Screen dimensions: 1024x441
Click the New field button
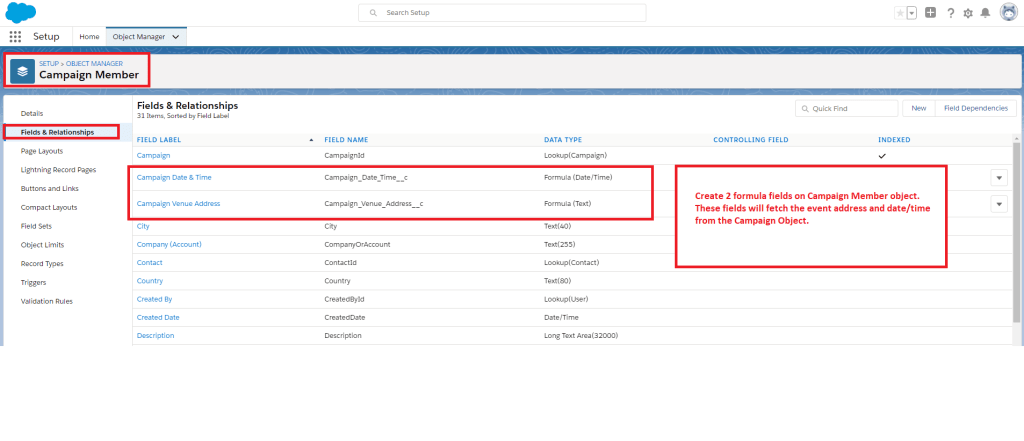(918, 108)
